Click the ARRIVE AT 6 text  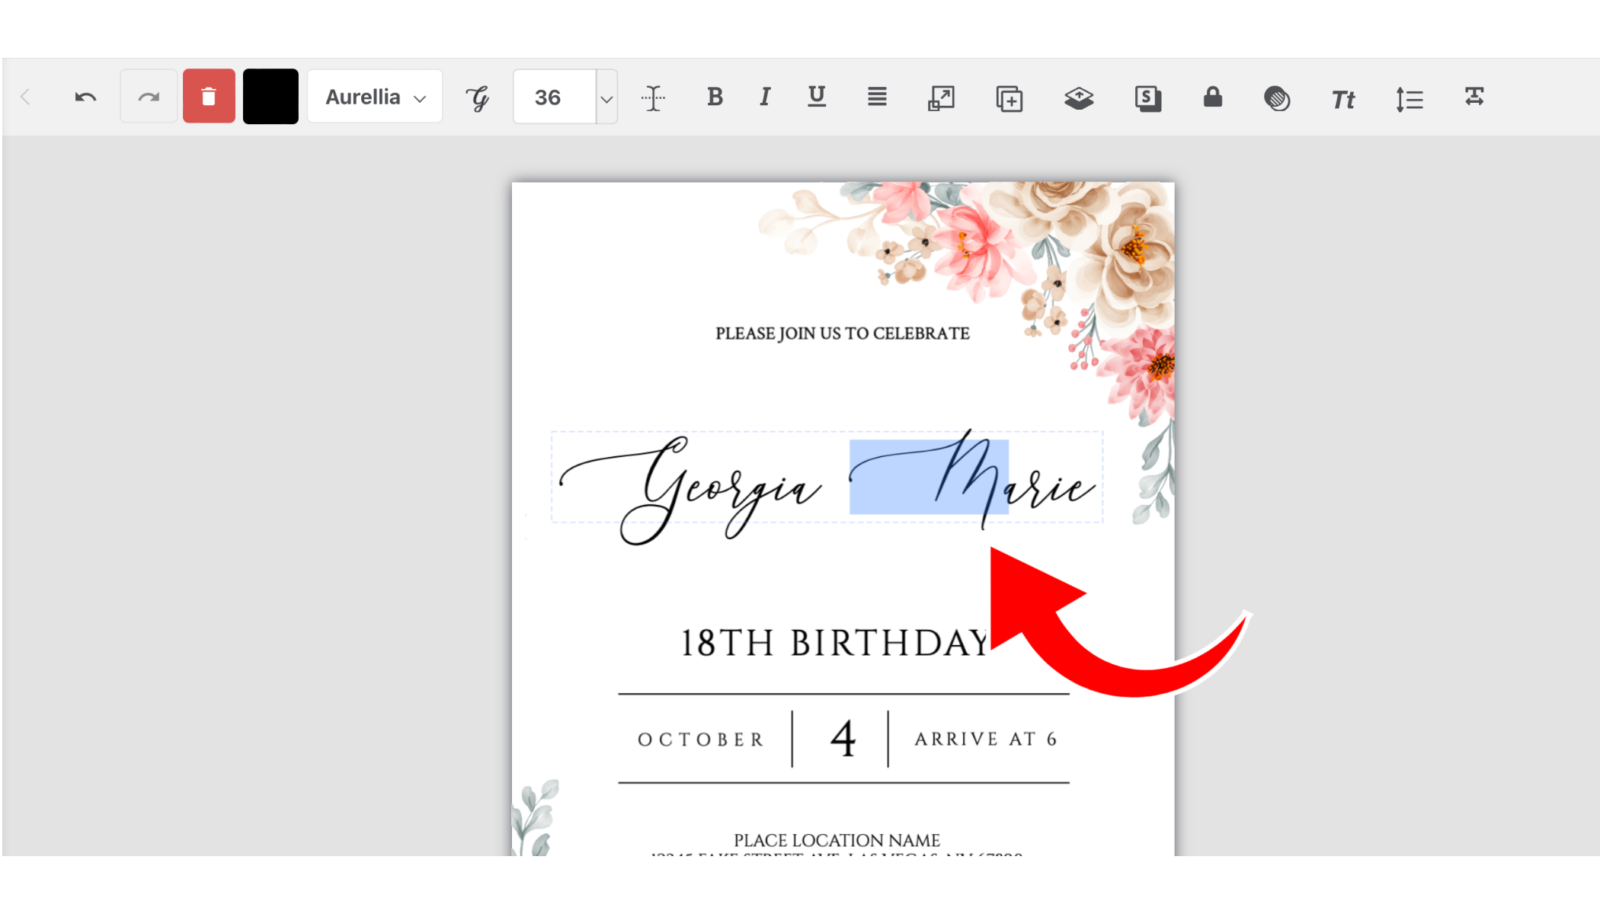click(x=986, y=739)
